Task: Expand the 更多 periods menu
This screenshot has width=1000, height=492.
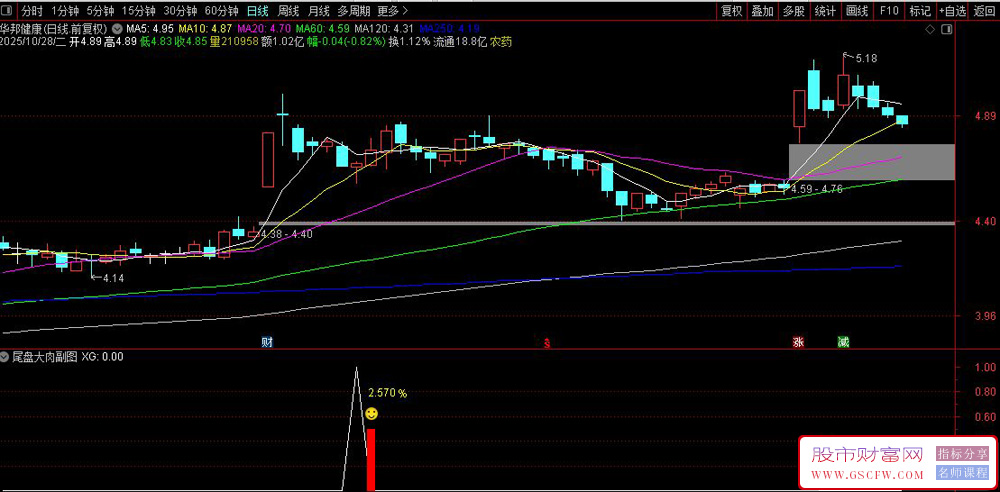Action: click(x=392, y=11)
